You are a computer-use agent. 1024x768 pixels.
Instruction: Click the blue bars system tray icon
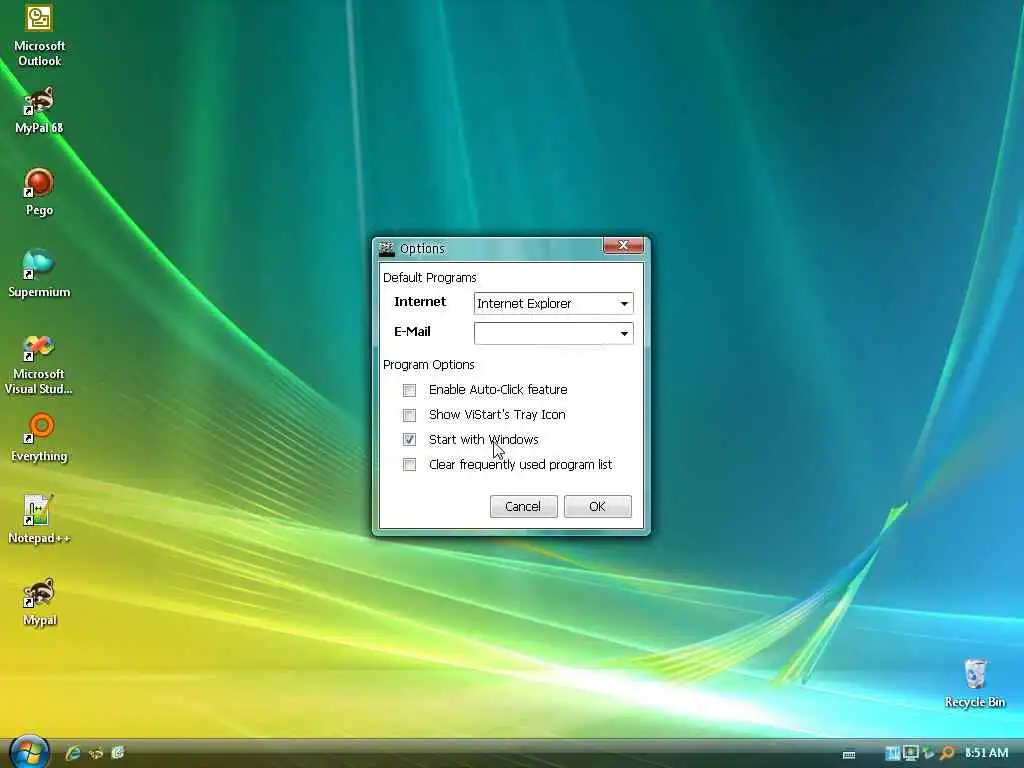click(892, 753)
